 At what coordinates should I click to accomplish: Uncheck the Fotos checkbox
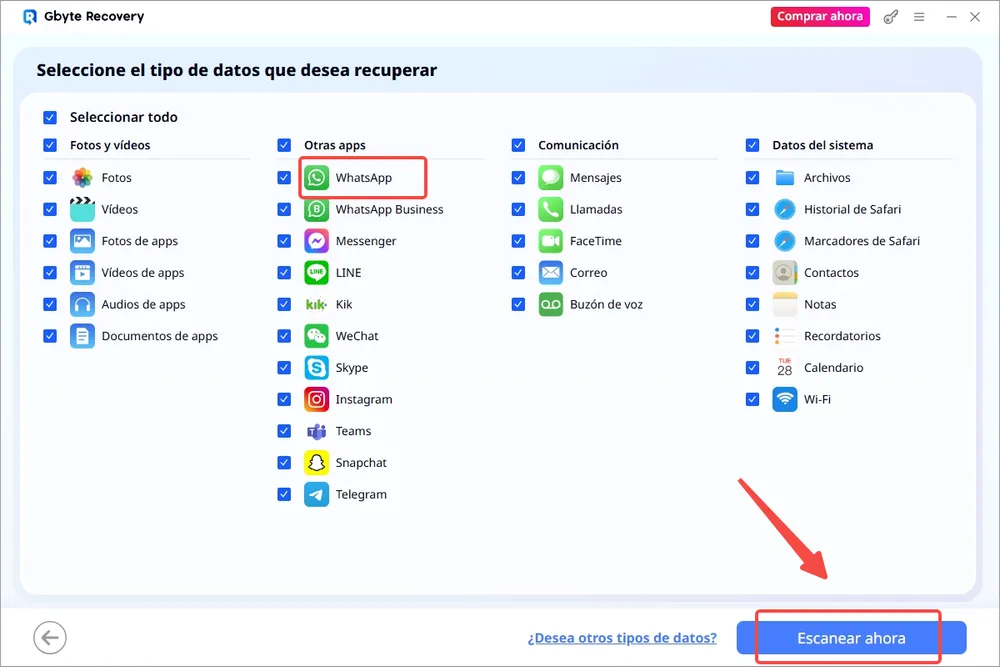tap(50, 178)
